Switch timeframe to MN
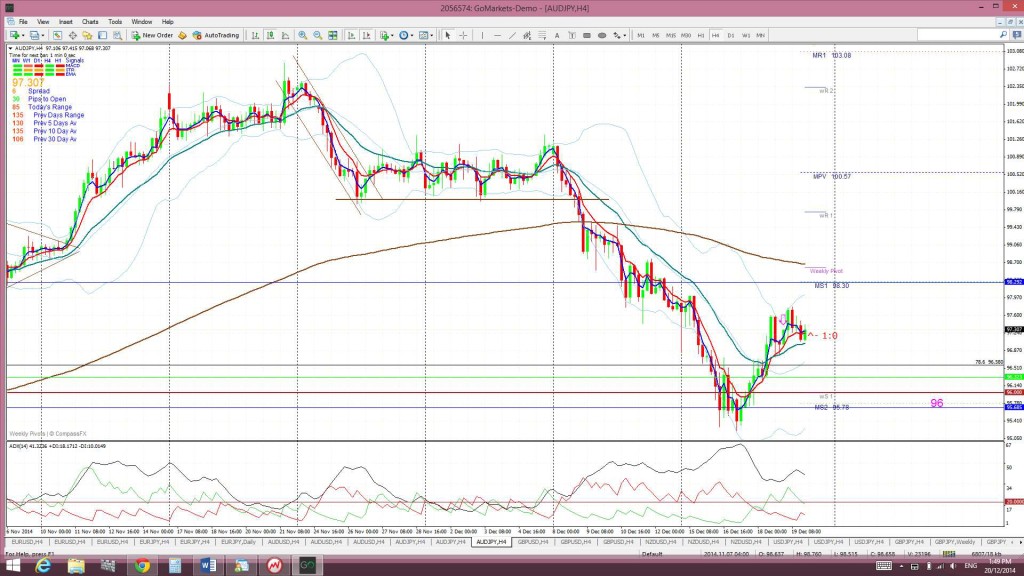The height and width of the screenshot is (576, 1024). pyautogui.click(x=761, y=35)
